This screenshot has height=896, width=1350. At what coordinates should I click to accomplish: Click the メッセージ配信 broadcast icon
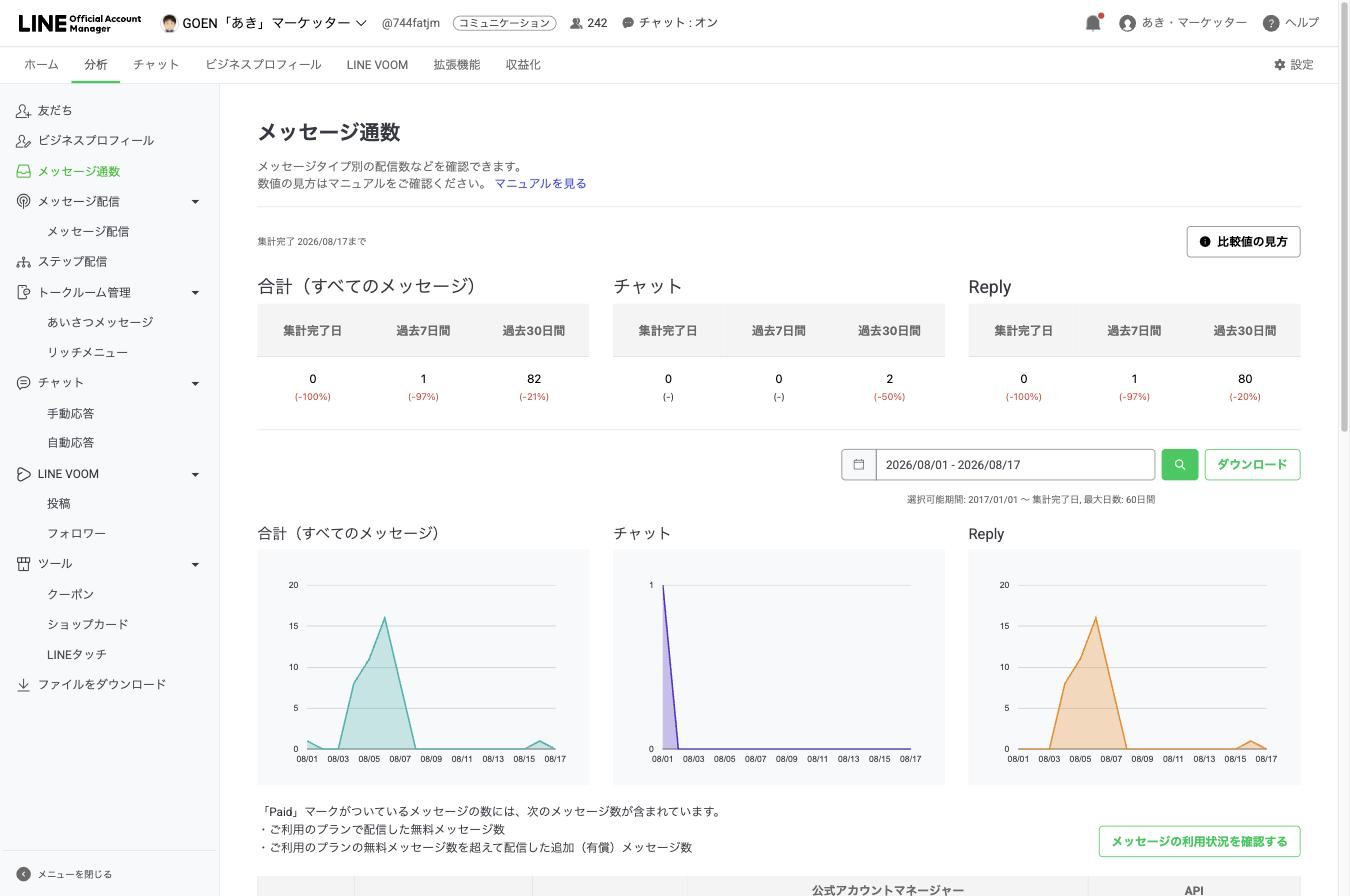click(x=23, y=202)
